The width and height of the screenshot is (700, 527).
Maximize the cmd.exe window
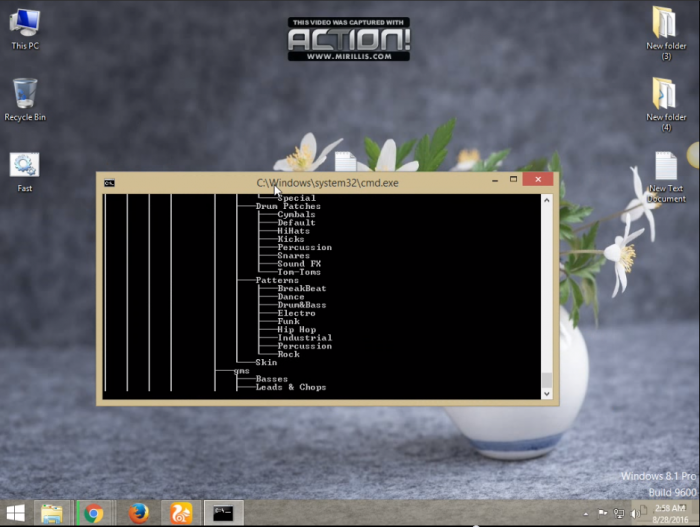pyautogui.click(x=513, y=180)
